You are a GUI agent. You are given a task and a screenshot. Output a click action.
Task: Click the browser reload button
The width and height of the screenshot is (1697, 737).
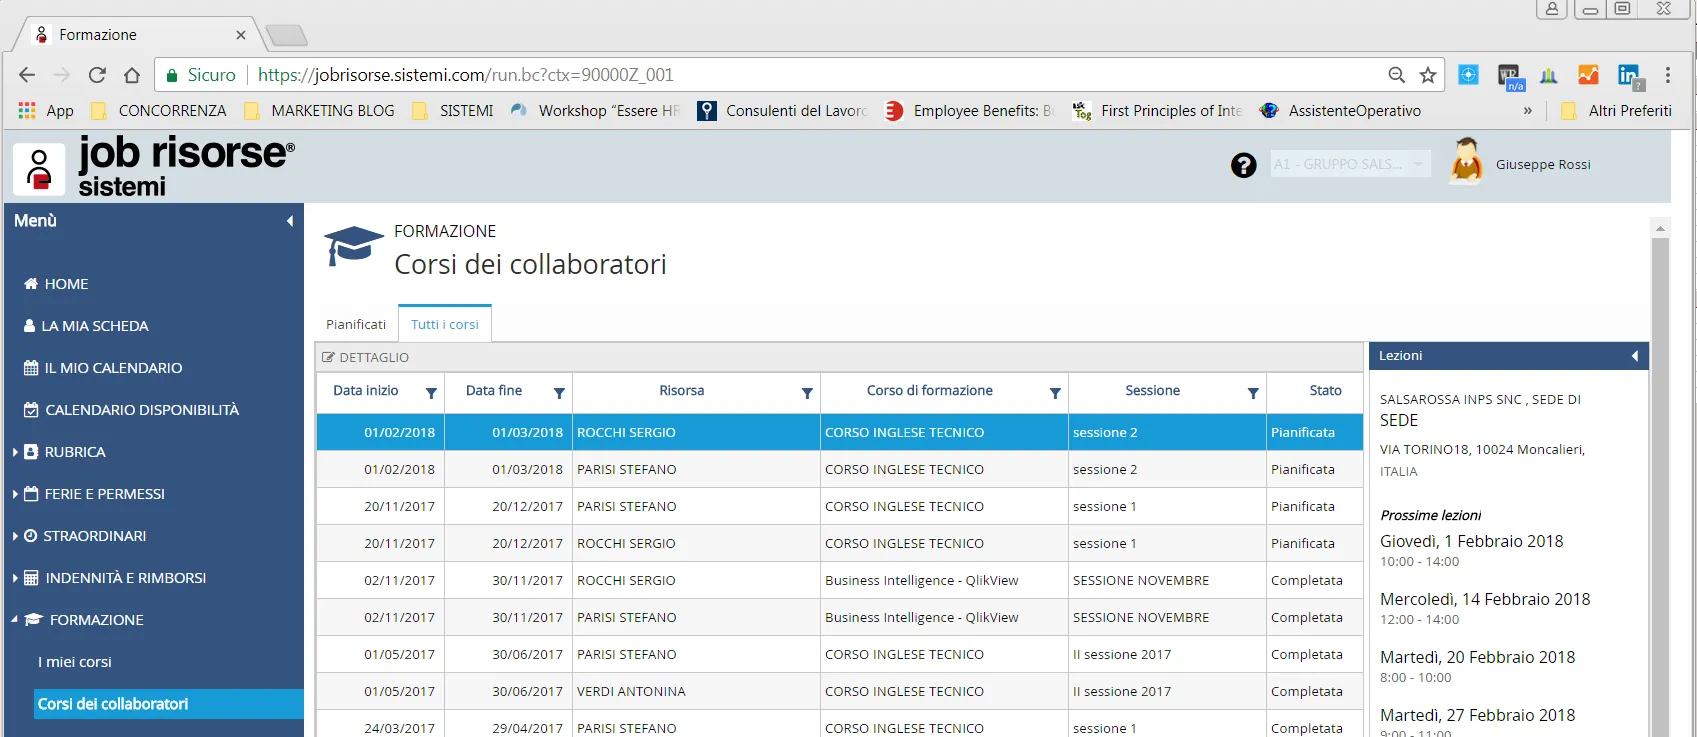[x=97, y=75]
